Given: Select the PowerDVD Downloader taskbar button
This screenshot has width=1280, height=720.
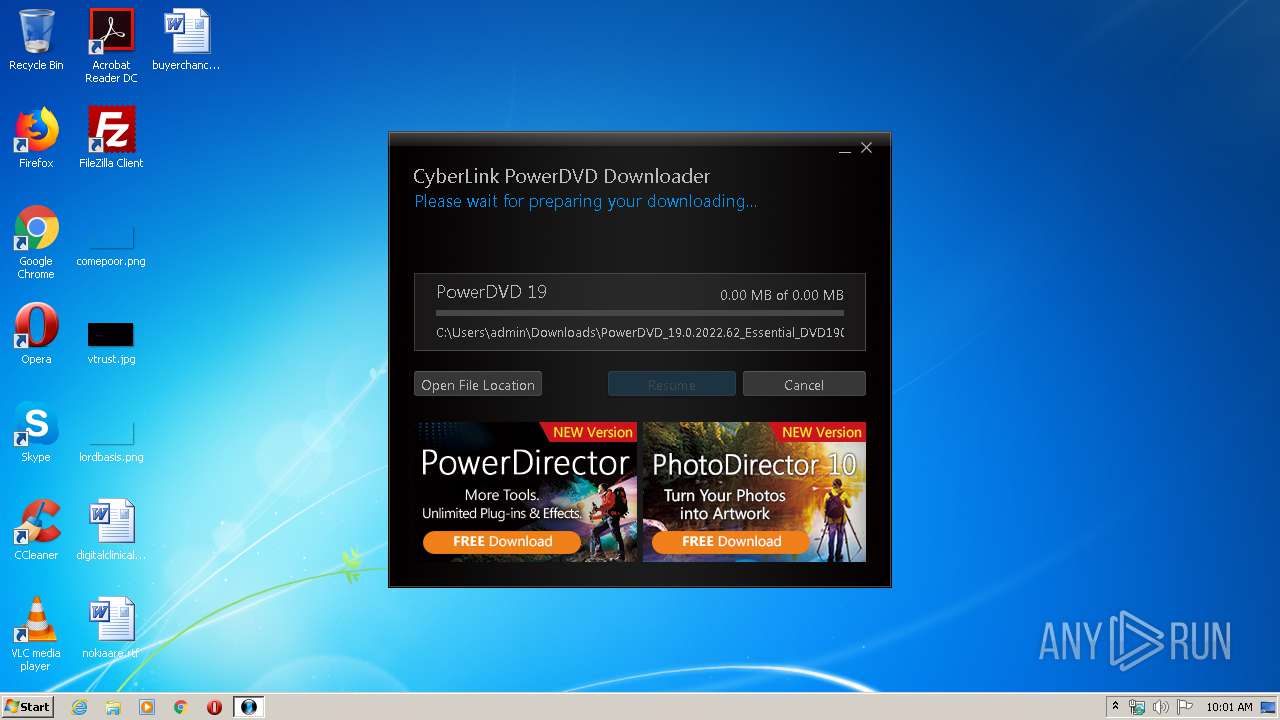Looking at the screenshot, I should tap(249, 707).
